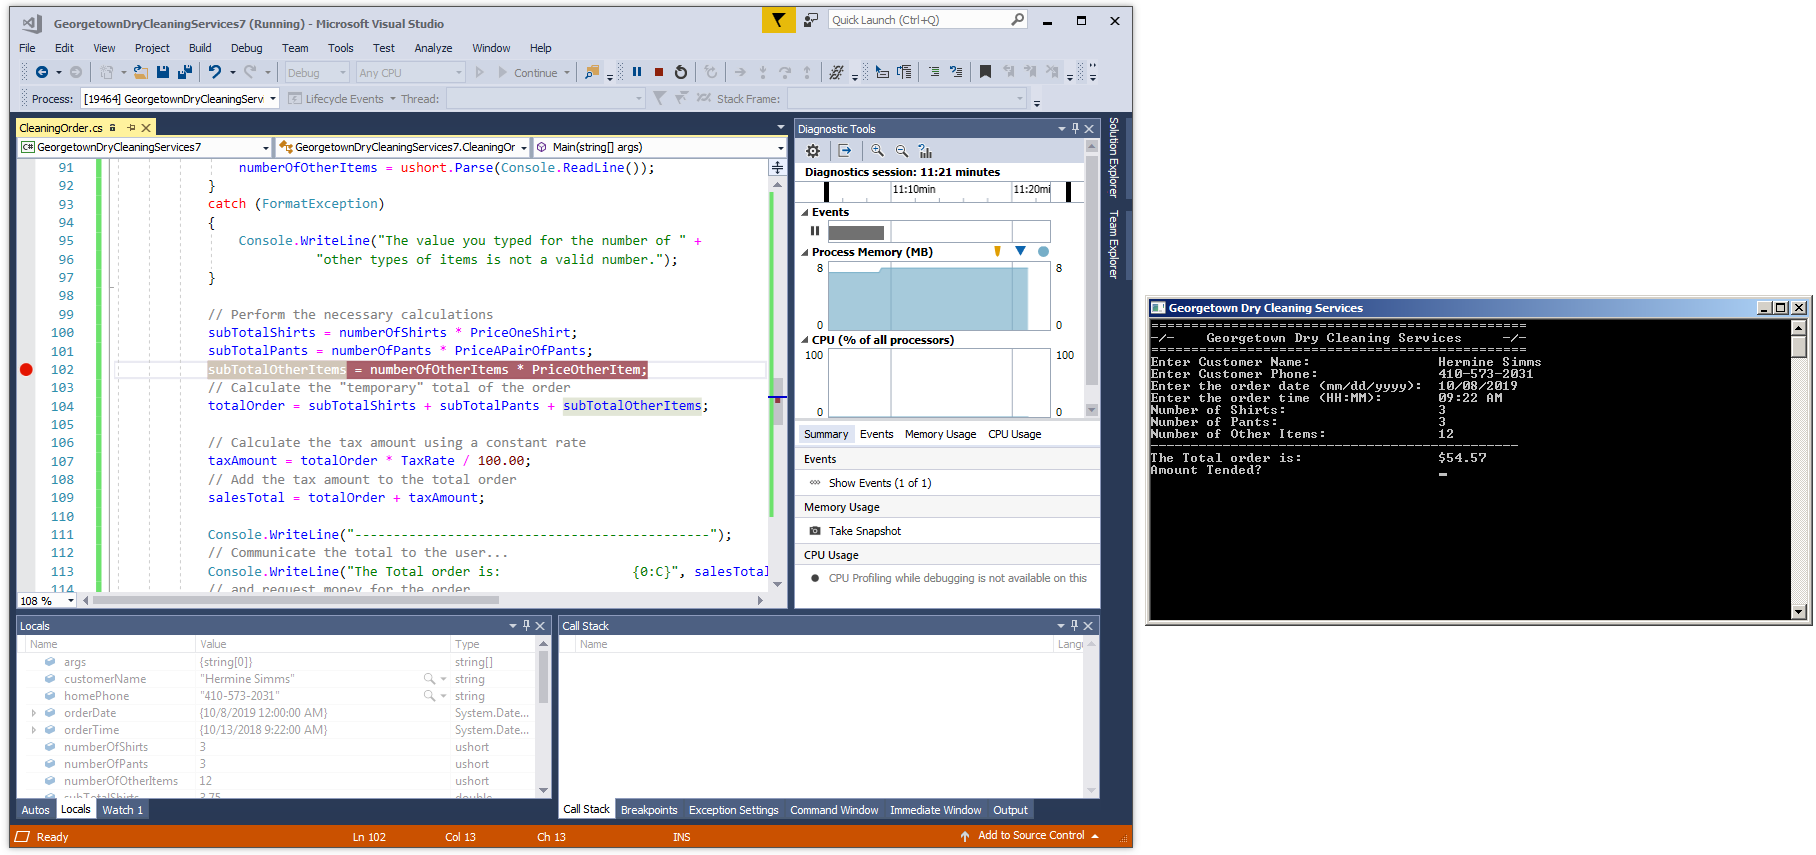
Task: Click Take Snapshot link
Action: (865, 531)
